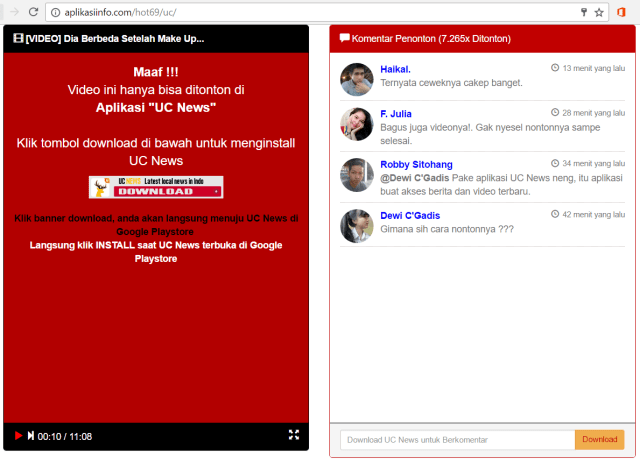The width and height of the screenshot is (640, 462).
Task: Open Haikal's profile avatar
Action: [x=356, y=79]
